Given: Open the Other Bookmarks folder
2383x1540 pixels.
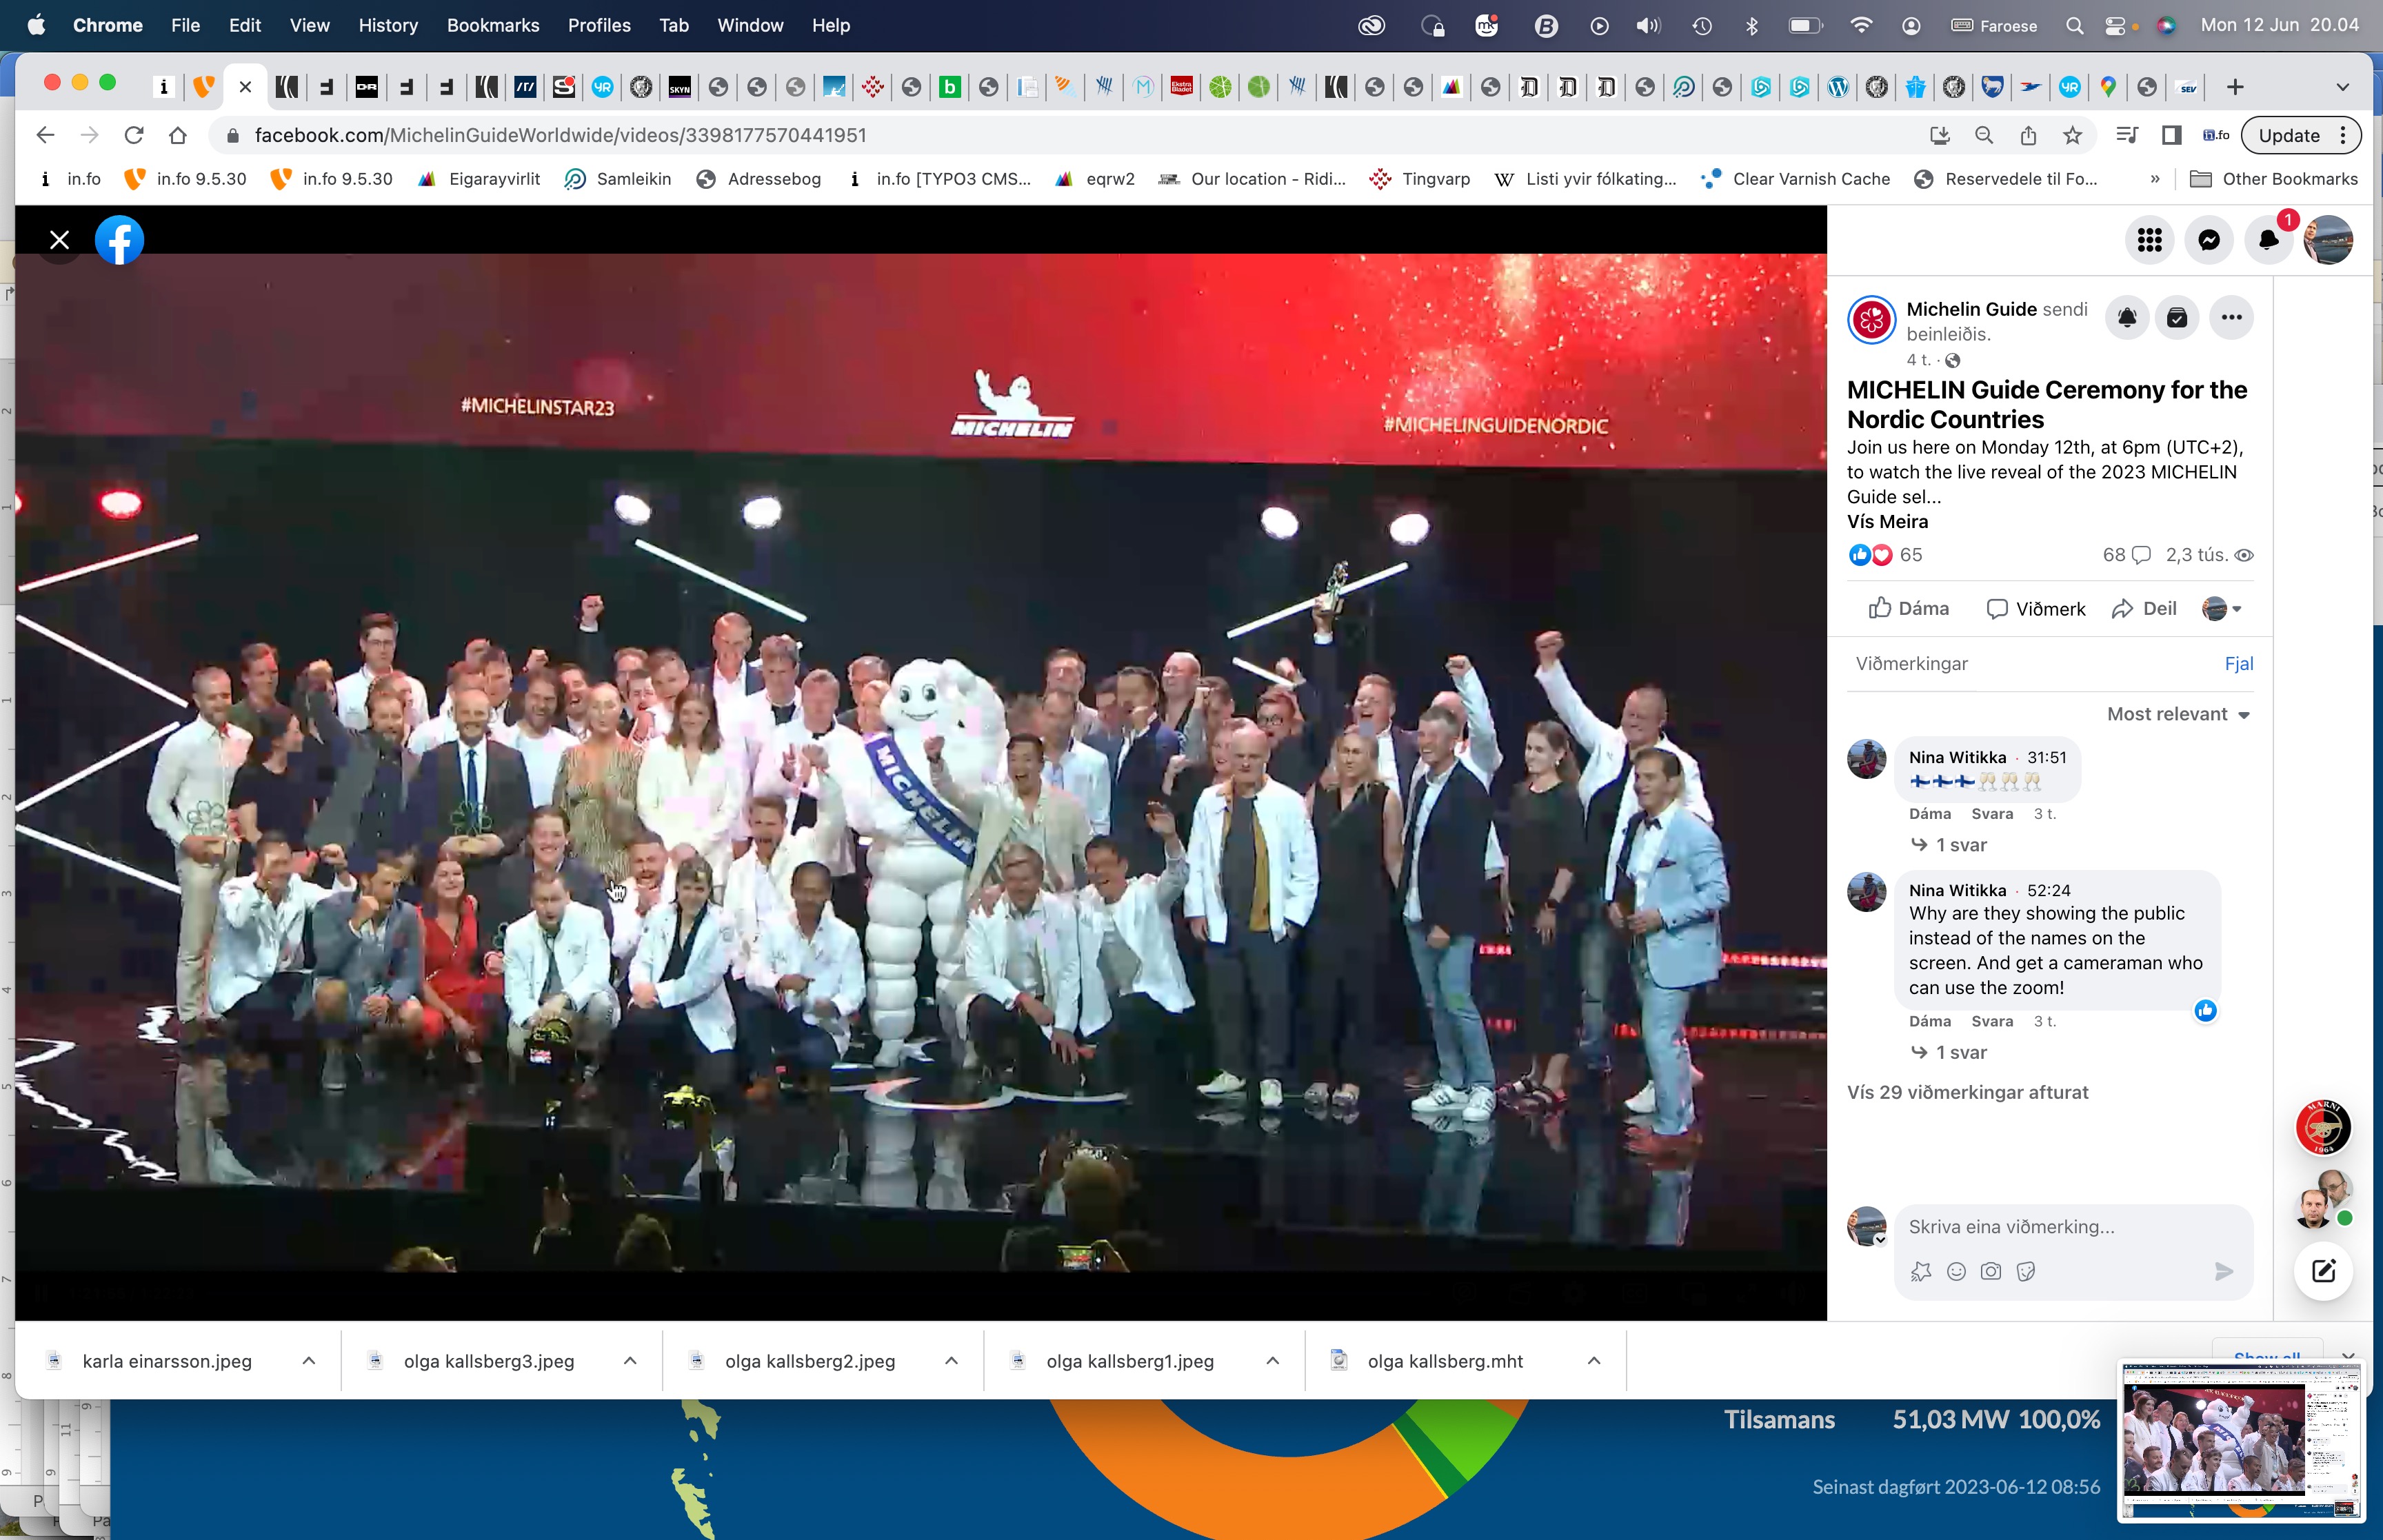Looking at the screenshot, I should coord(2273,179).
